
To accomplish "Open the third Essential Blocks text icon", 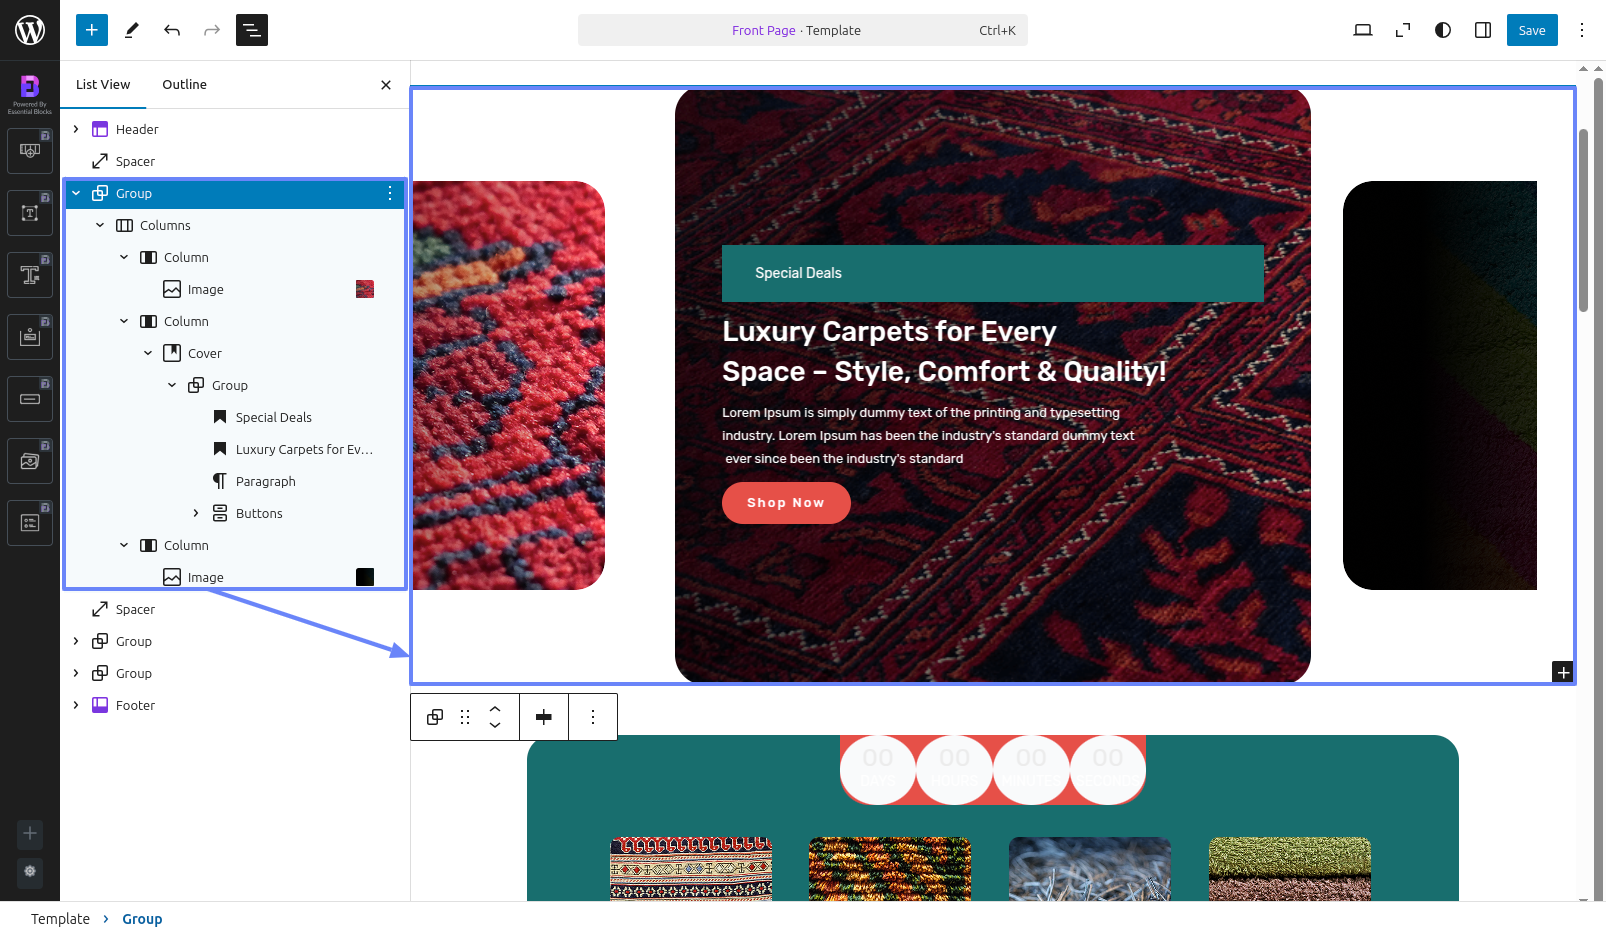I will [30, 275].
